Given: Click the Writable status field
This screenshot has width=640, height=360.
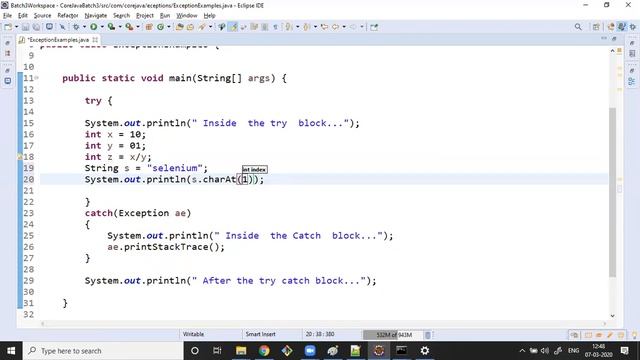Looking at the screenshot, I should (x=193, y=334).
